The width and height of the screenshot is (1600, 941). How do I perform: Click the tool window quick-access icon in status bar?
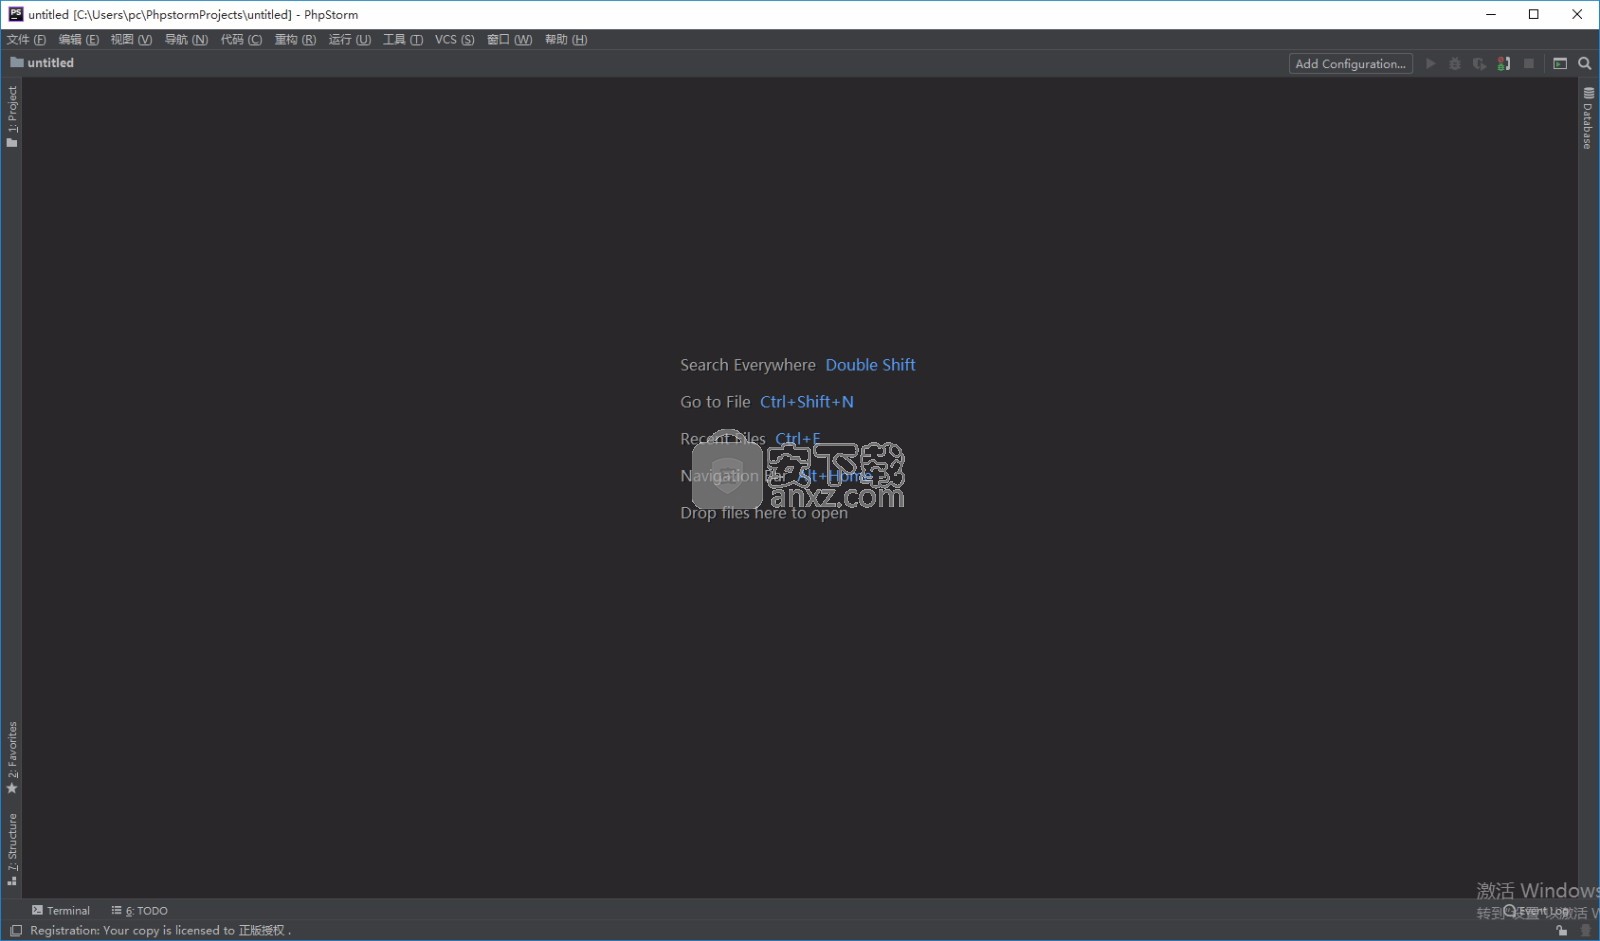point(15,930)
